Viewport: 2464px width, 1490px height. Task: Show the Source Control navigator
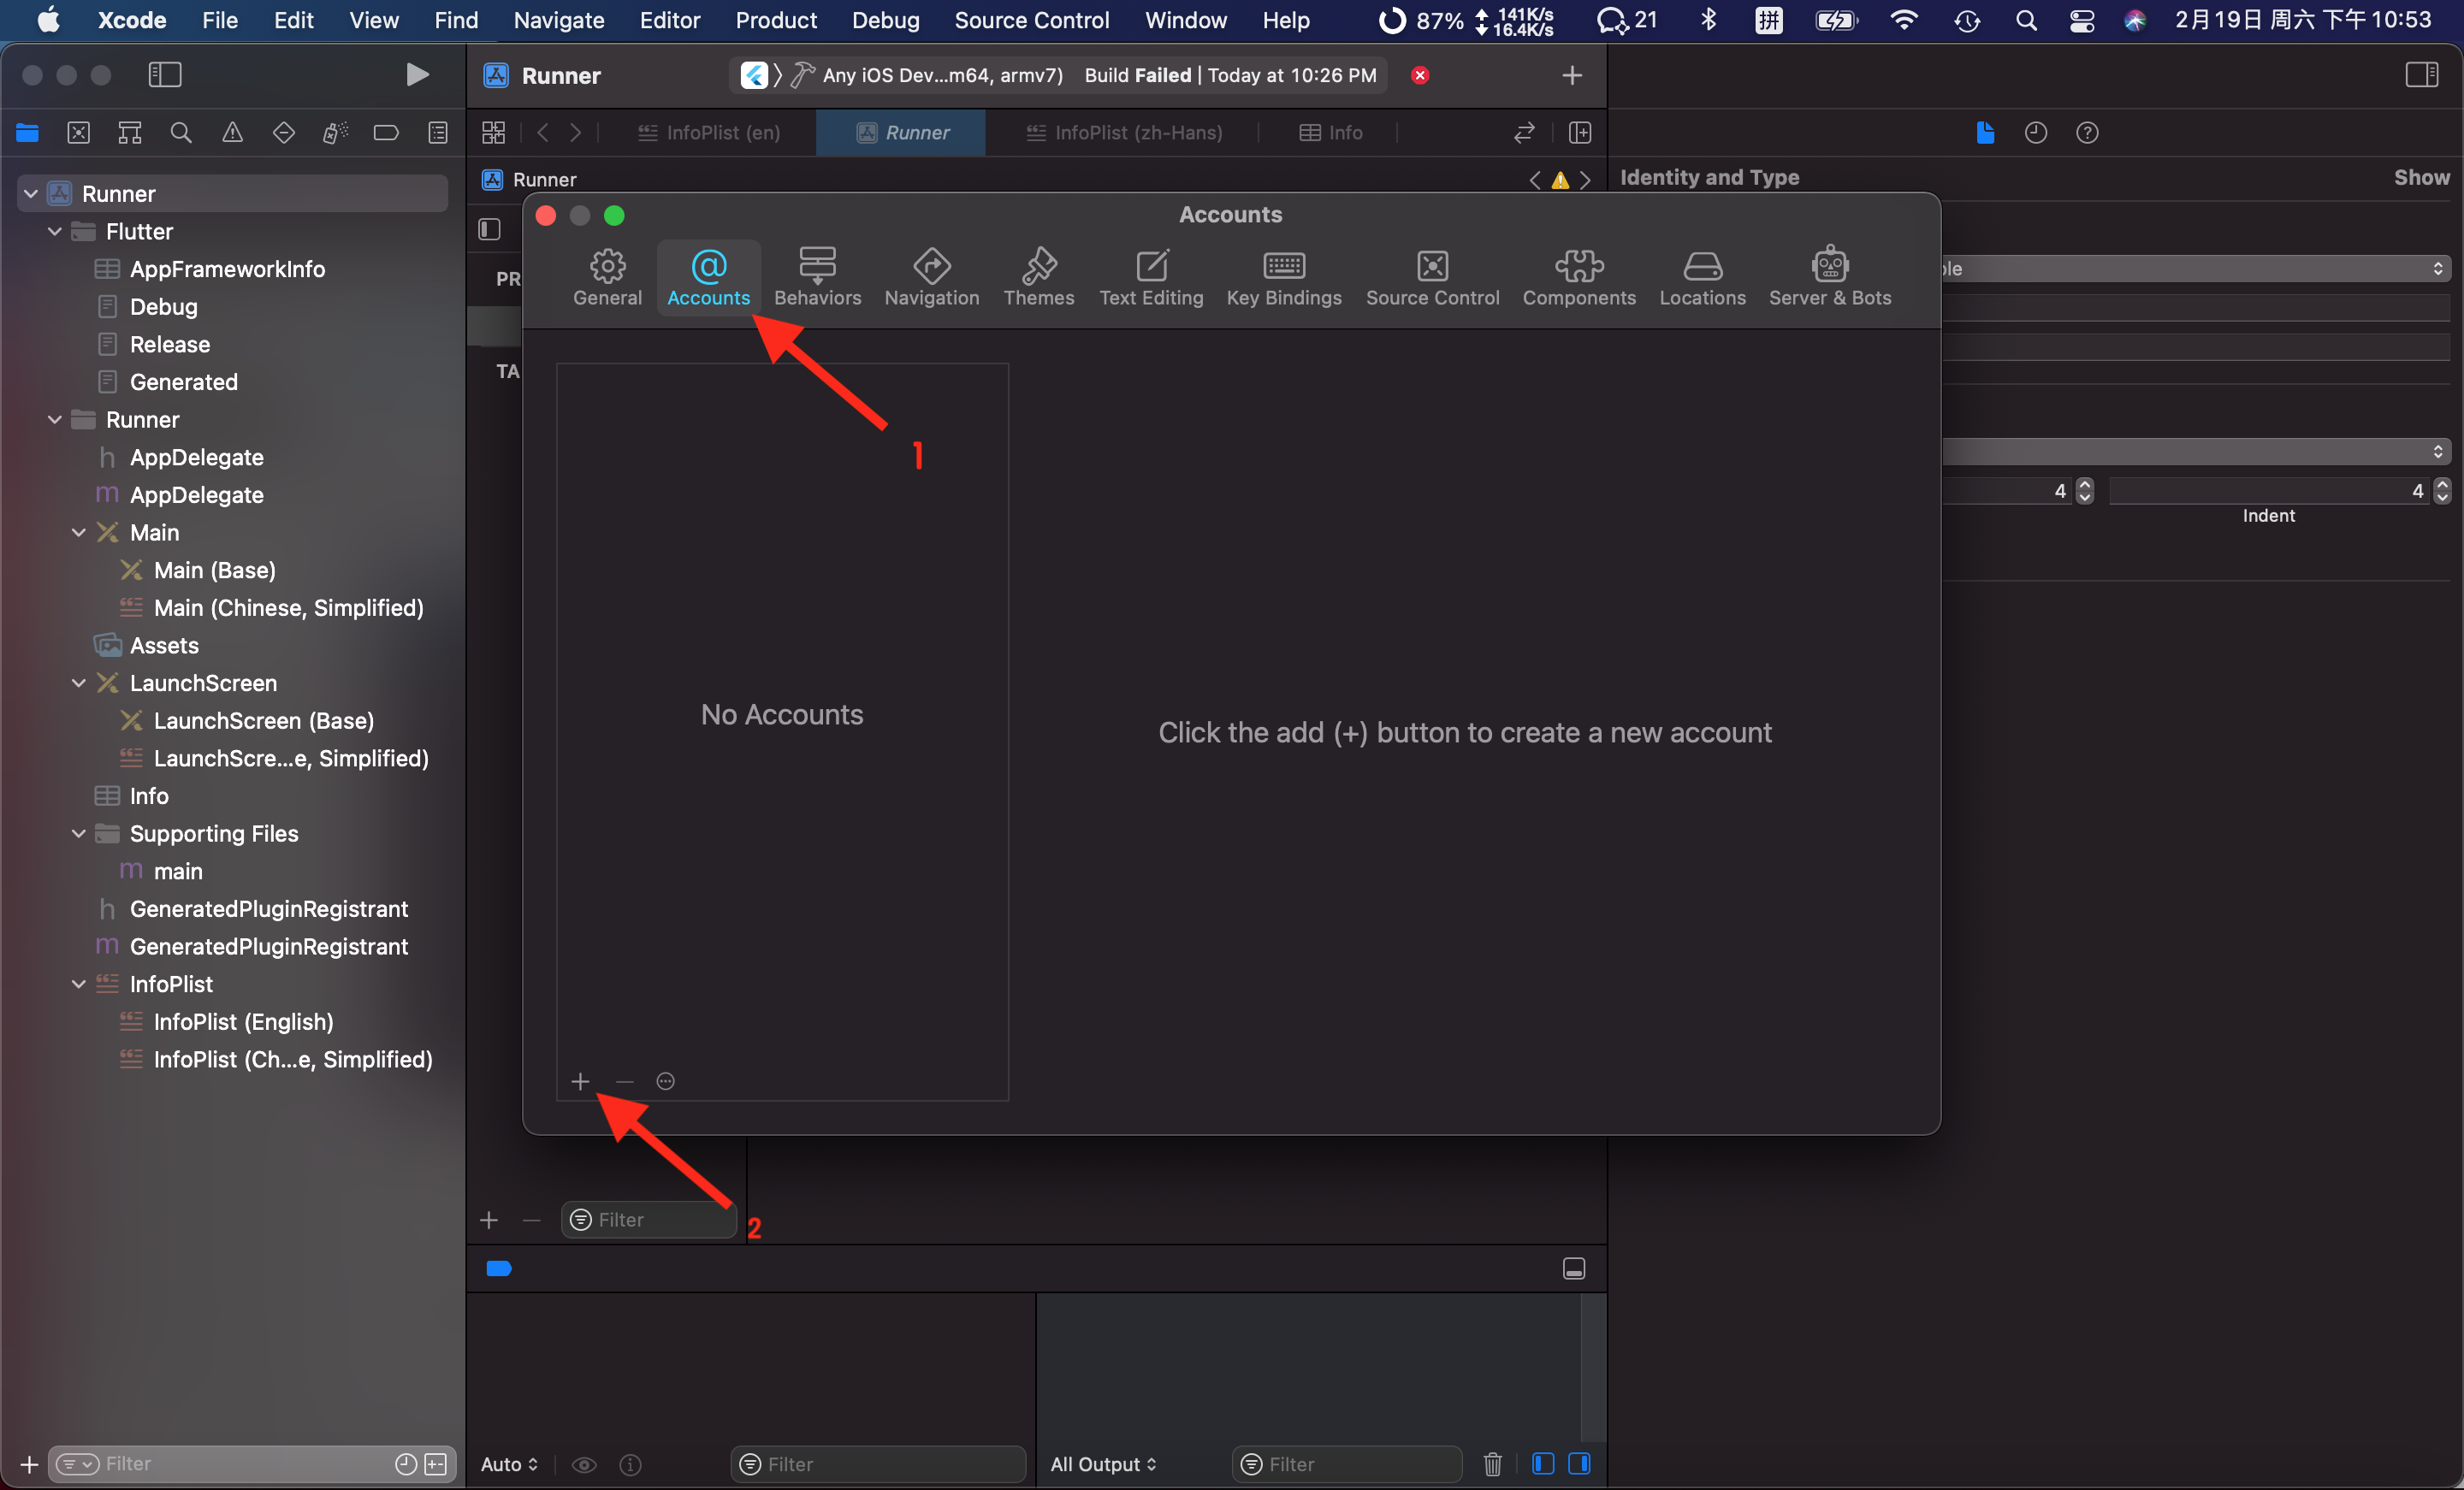(78, 132)
